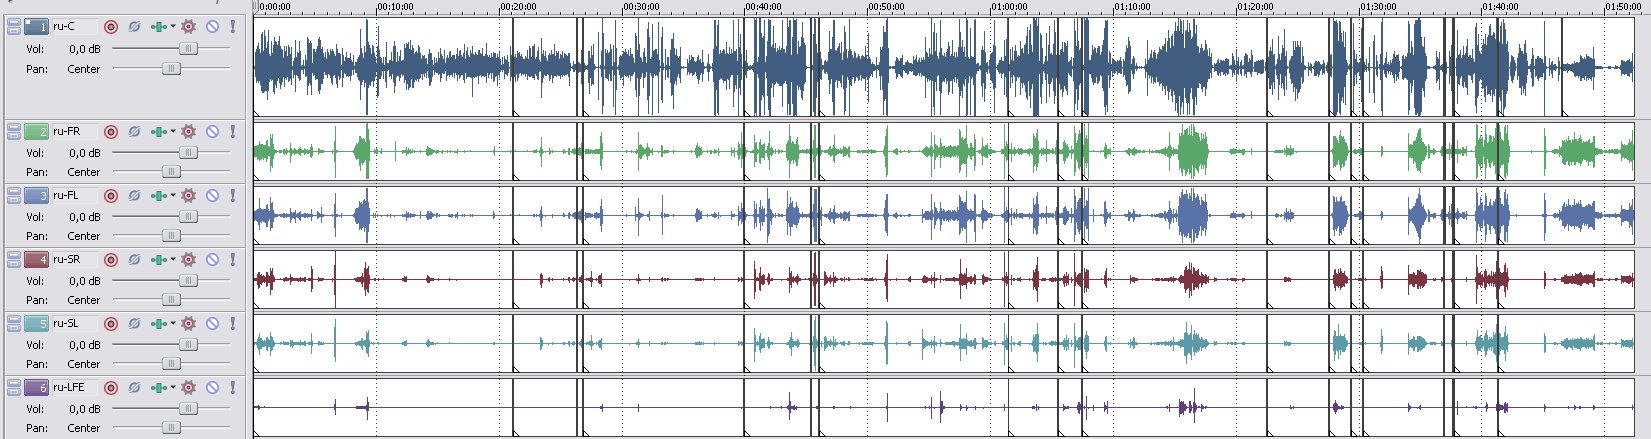Viewport: 1651px width, 439px height.
Task: Click the ru-FR pan slider handle
Action: [x=171, y=172]
